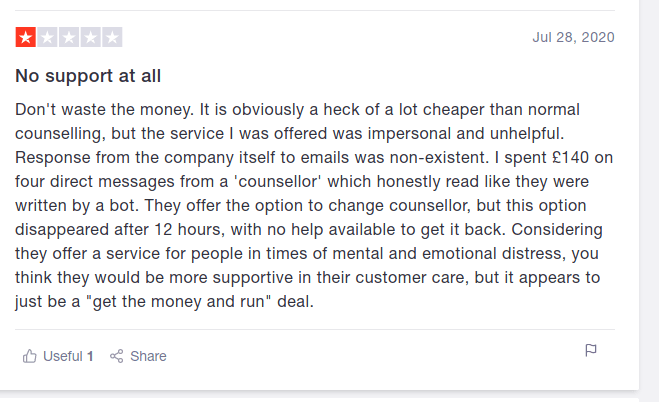659x402 pixels.
Task: Click the fifth grey star
Action: coord(113,38)
